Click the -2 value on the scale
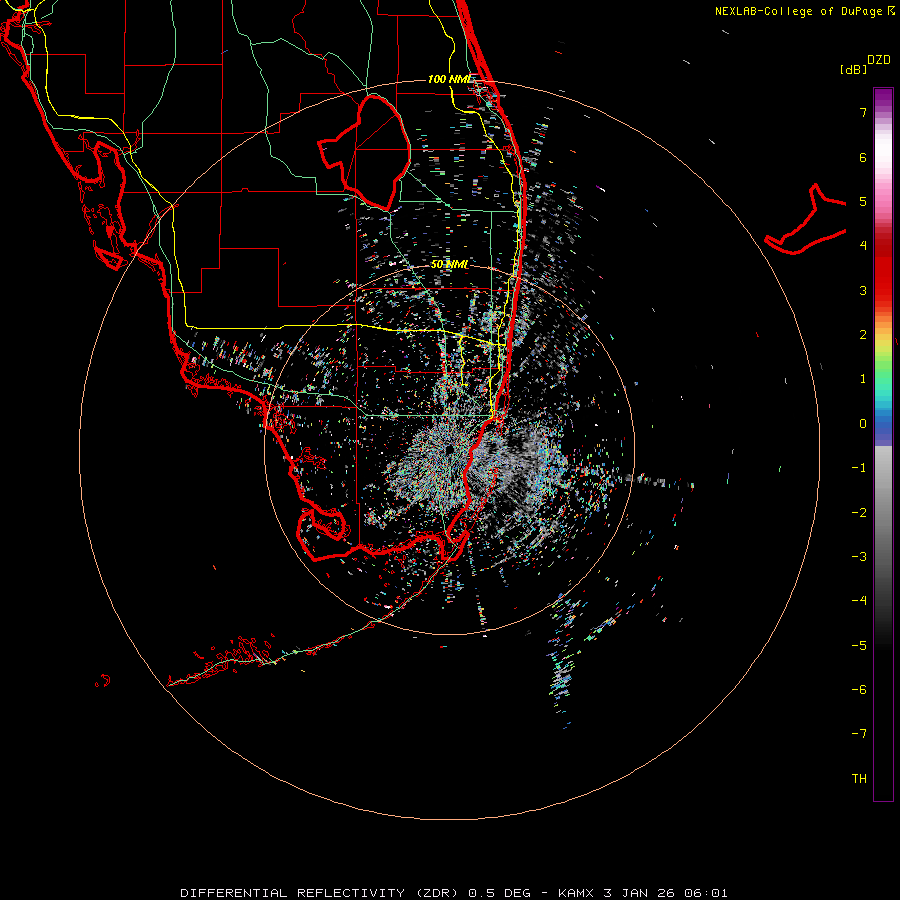 coord(859,513)
